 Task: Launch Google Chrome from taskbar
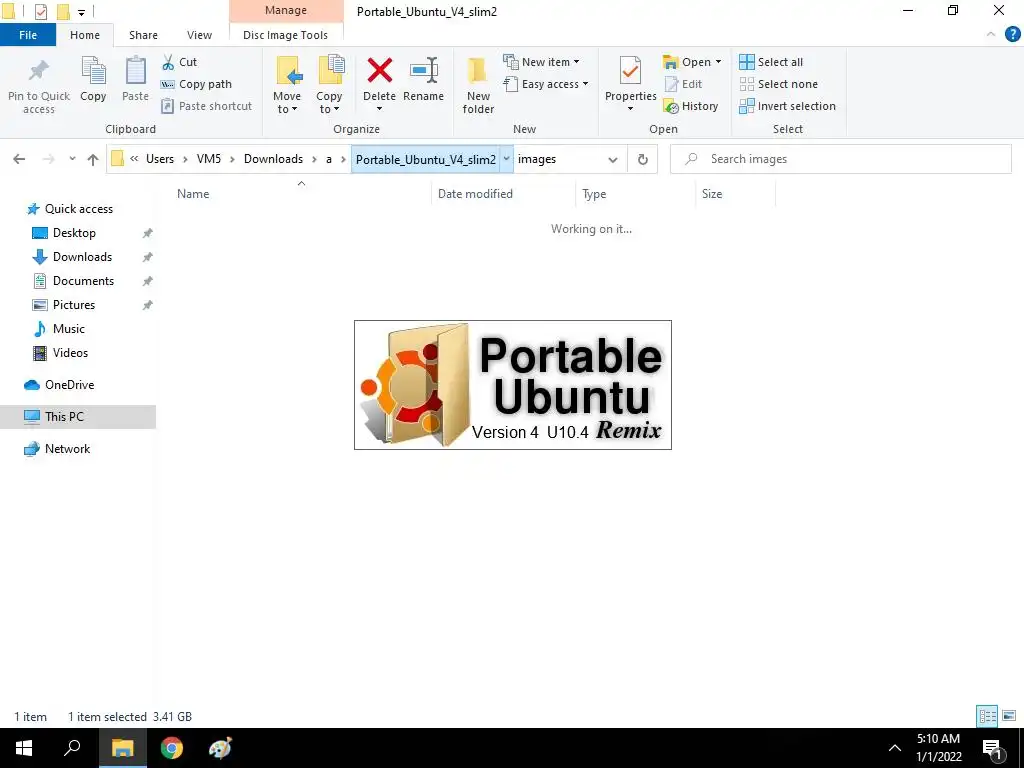172,748
